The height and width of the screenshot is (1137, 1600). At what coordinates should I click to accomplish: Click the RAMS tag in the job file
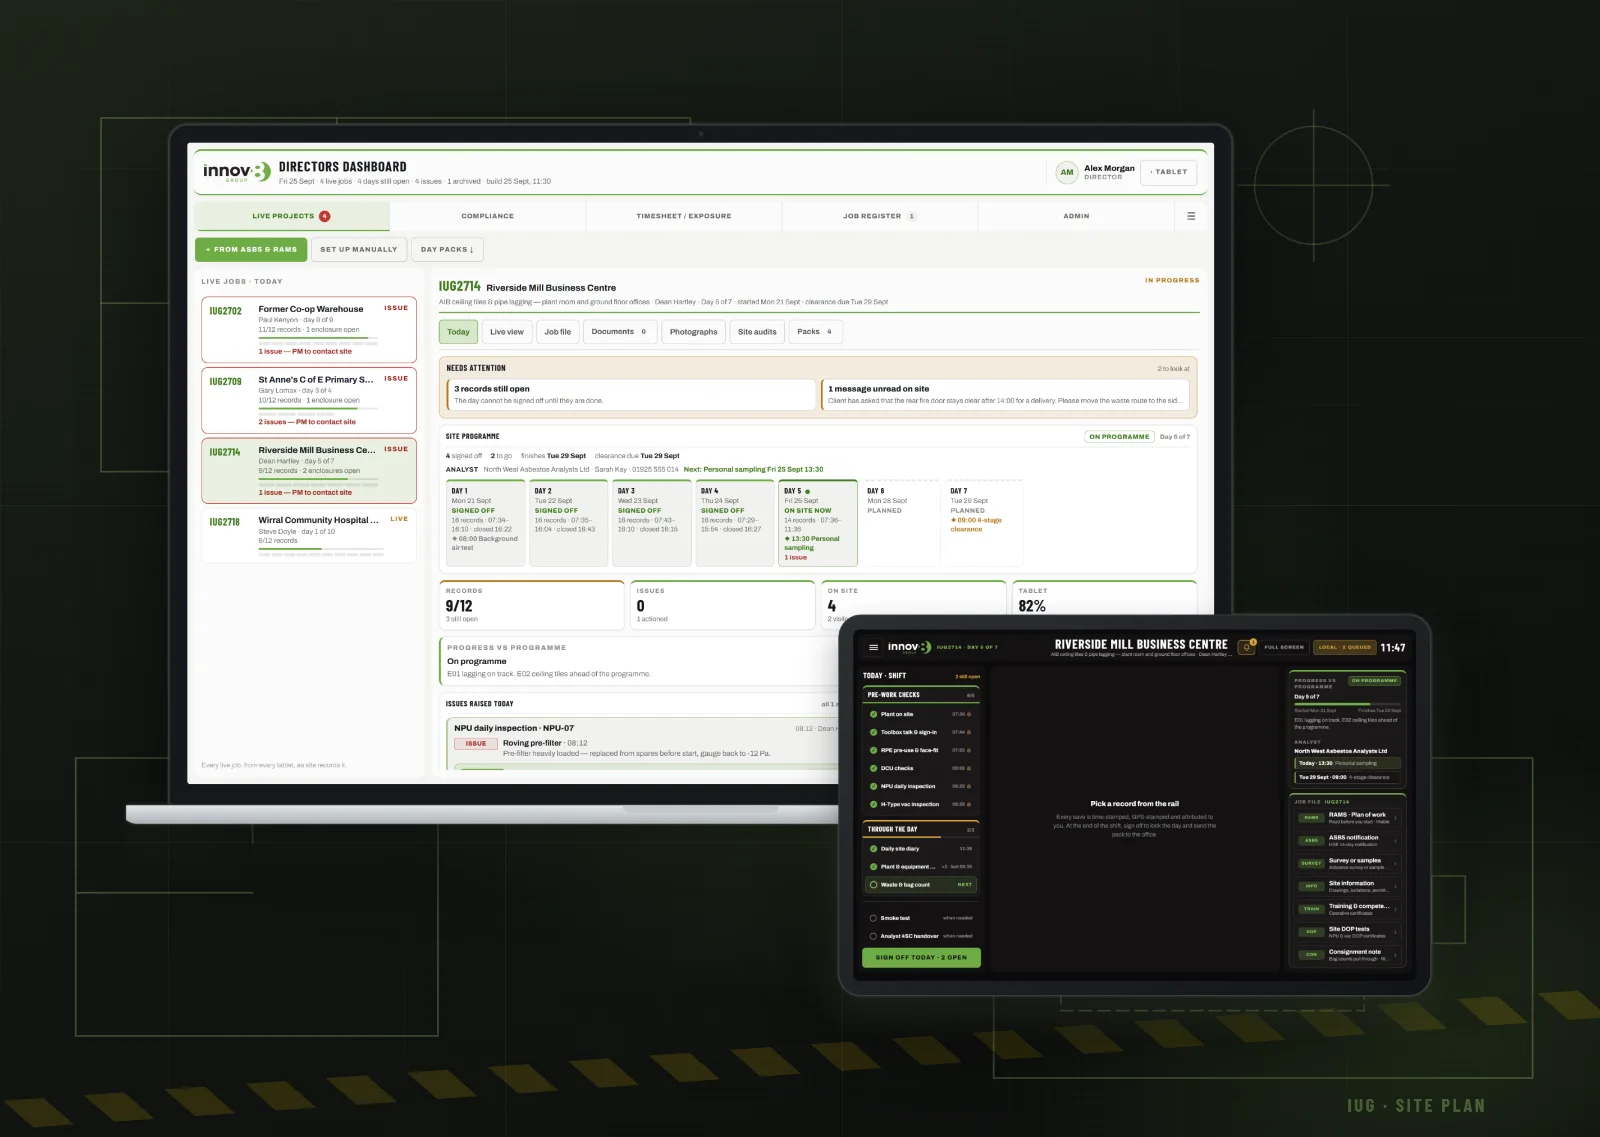(1311, 817)
